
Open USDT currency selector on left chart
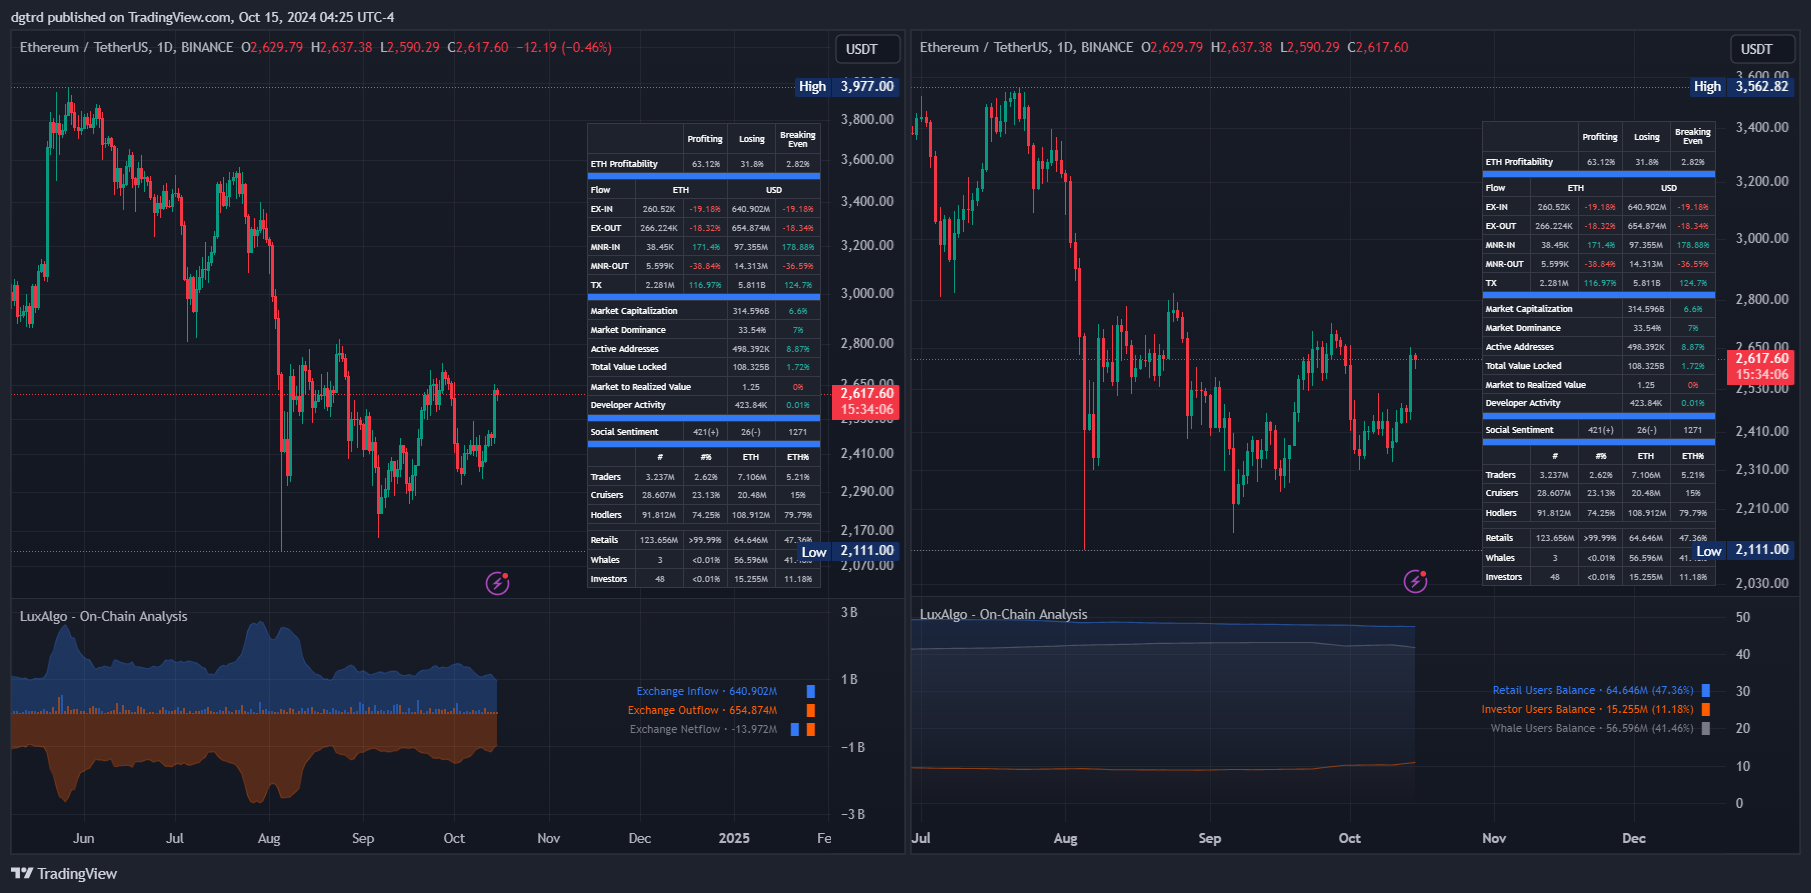[x=867, y=49]
